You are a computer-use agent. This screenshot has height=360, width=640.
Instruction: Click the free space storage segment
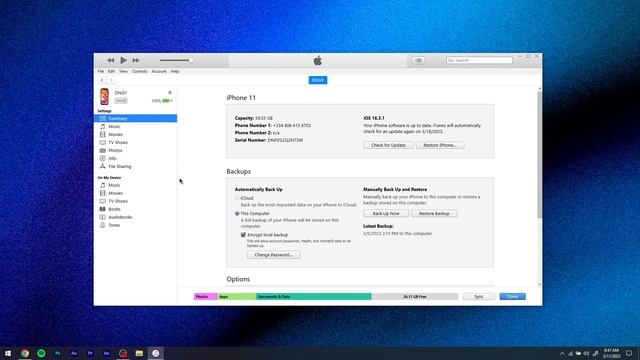(415, 297)
